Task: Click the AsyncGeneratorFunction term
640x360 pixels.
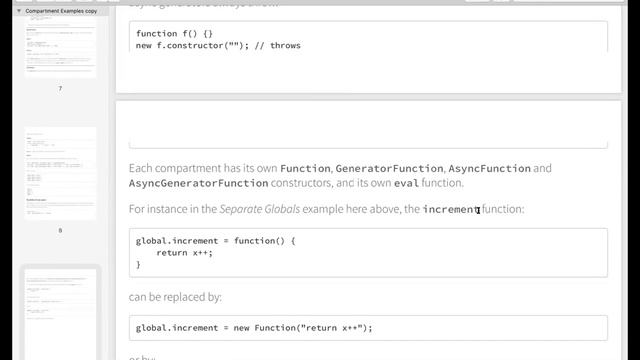Action: coord(198,183)
